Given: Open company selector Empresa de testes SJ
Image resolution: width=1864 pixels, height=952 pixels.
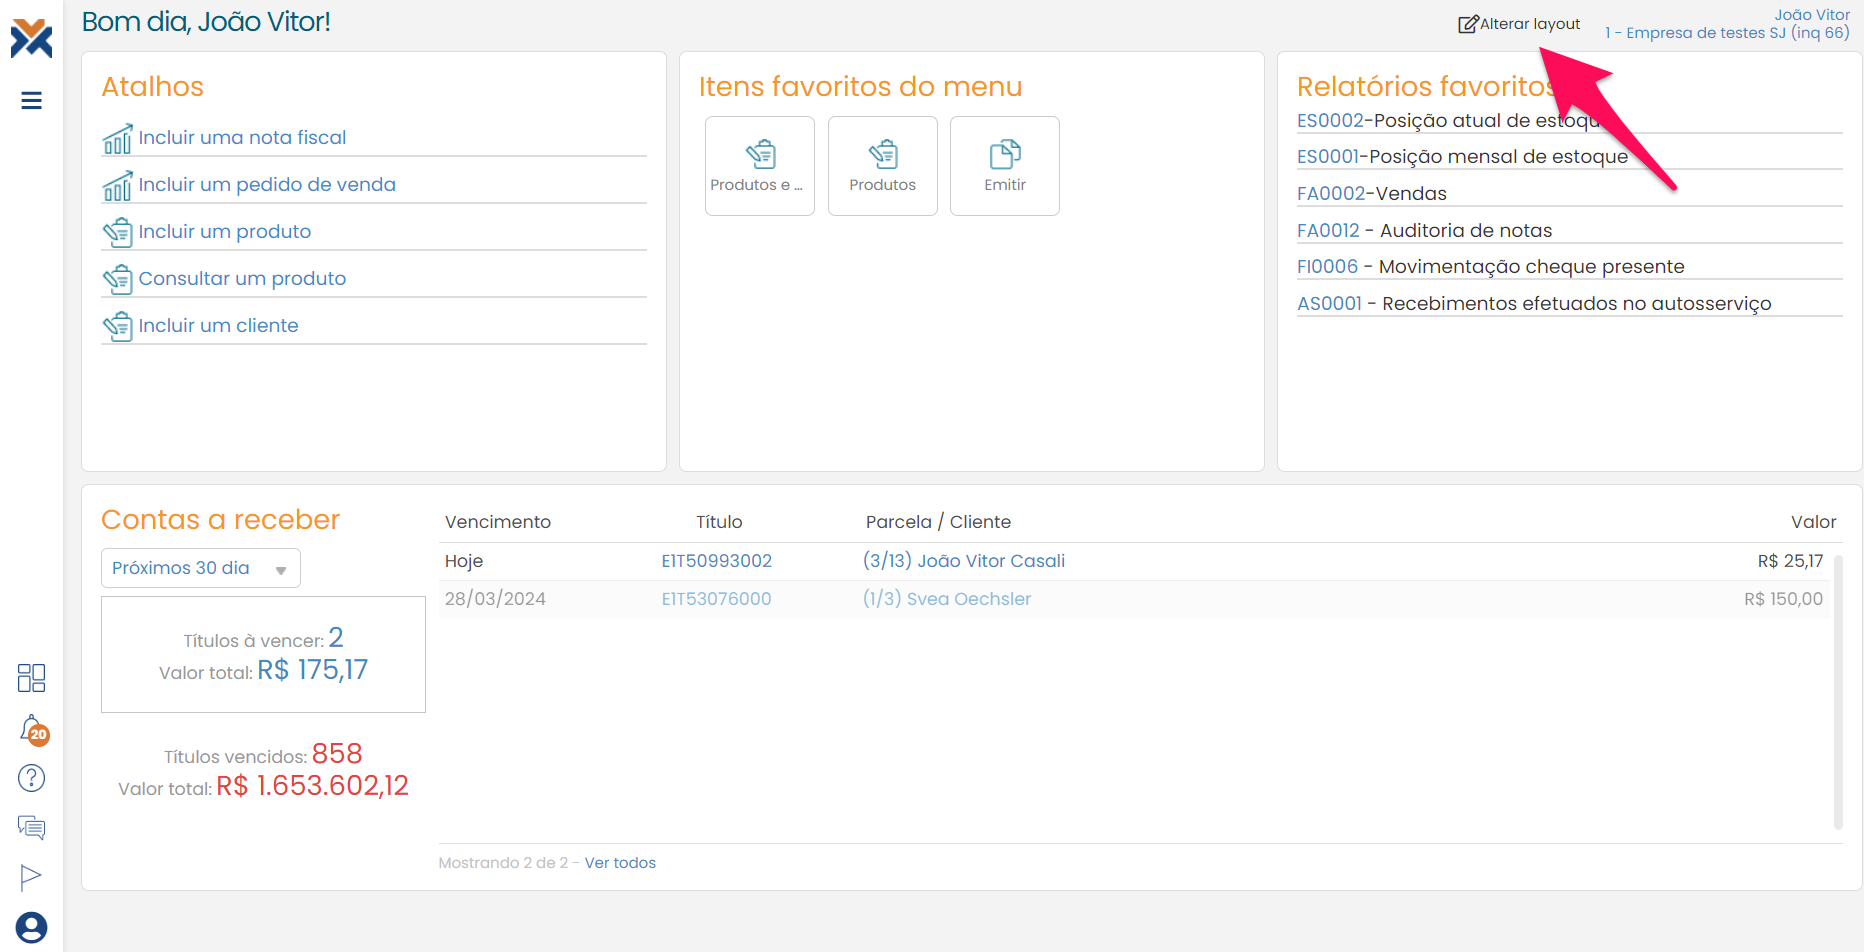Looking at the screenshot, I should point(1726,33).
